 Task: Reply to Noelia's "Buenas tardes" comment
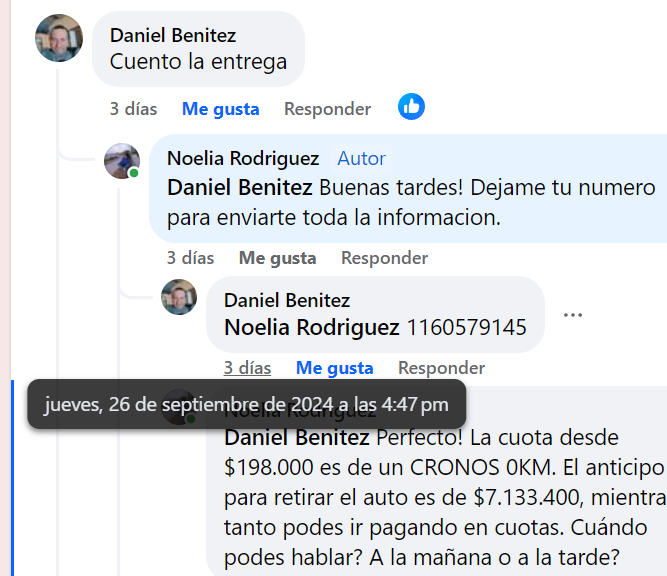384,258
